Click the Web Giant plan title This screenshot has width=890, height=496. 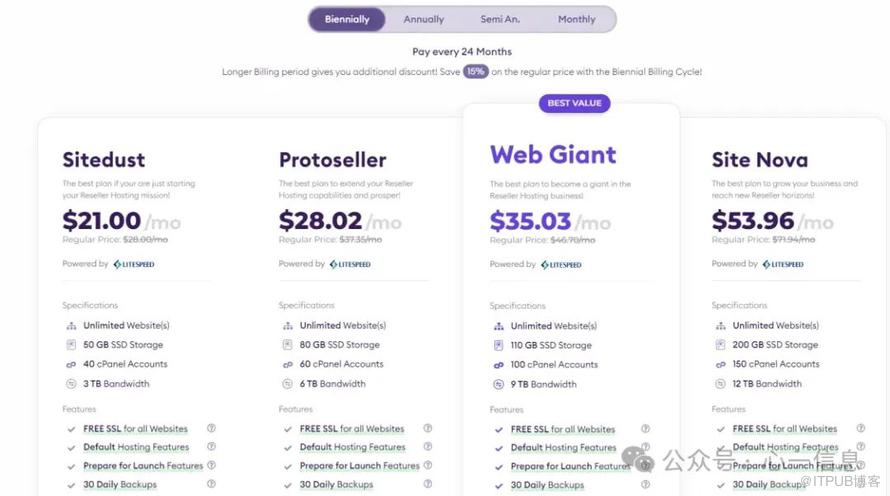click(x=553, y=155)
